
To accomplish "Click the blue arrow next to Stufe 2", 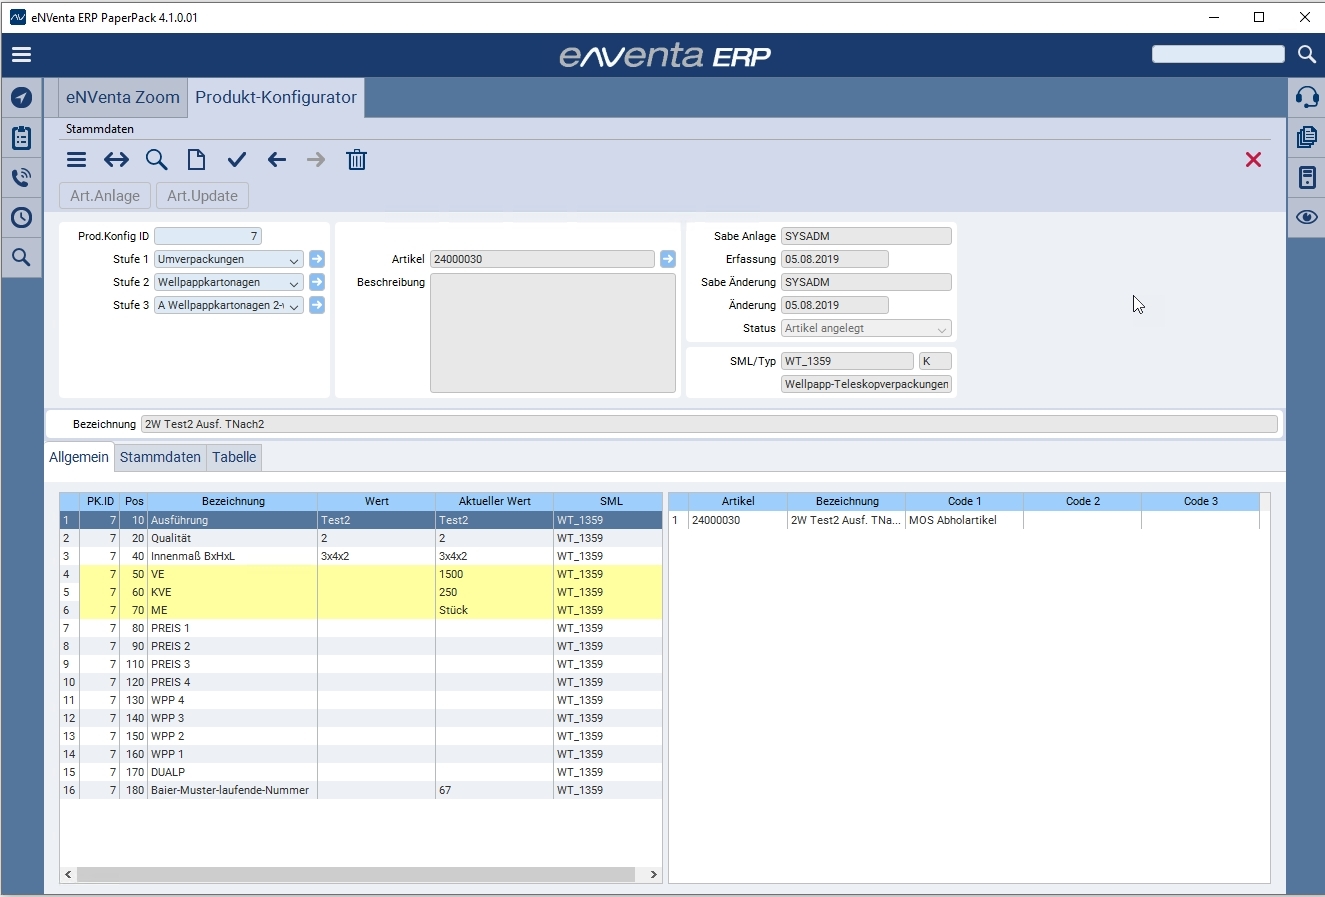I will [x=317, y=282].
